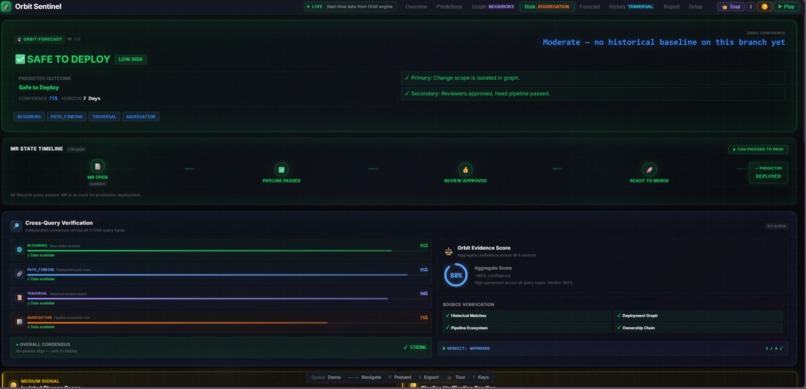Click the Pipeline Ecosystem verification item

[x=527, y=328]
